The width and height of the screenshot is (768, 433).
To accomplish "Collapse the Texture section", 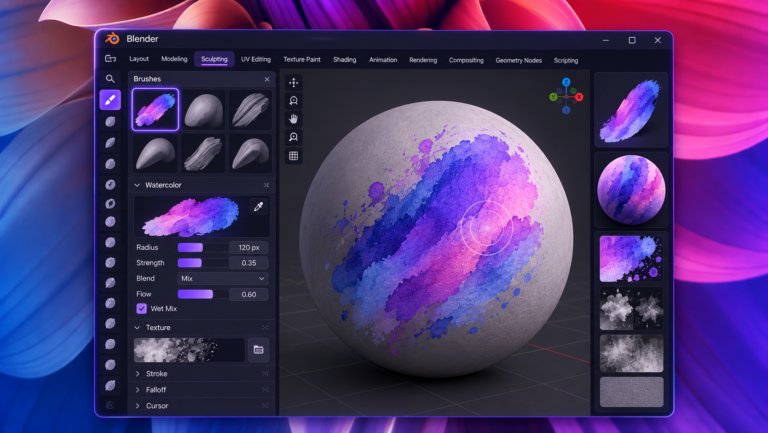I will 137,328.
